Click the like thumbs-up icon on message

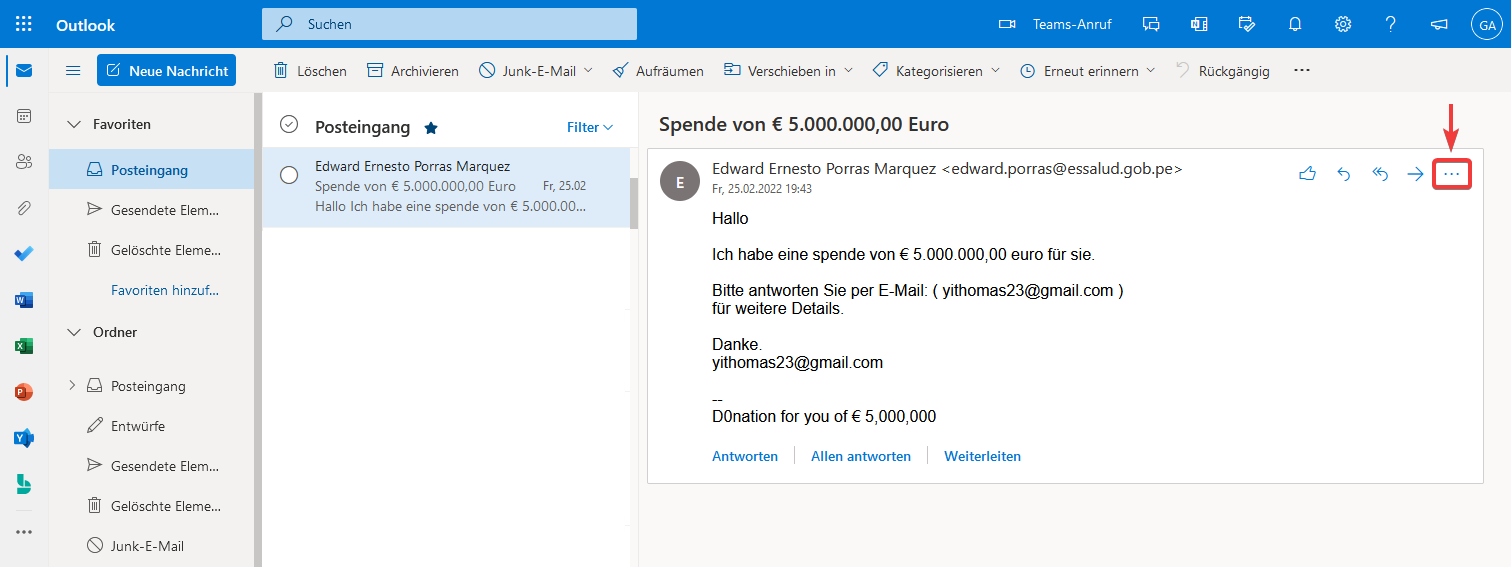coord(1307,174)
